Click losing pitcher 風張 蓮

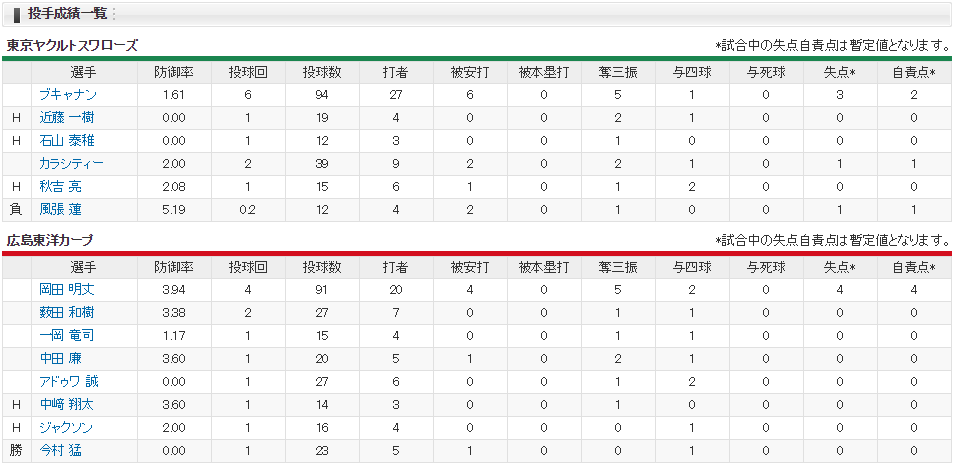[x=60, y=210]
